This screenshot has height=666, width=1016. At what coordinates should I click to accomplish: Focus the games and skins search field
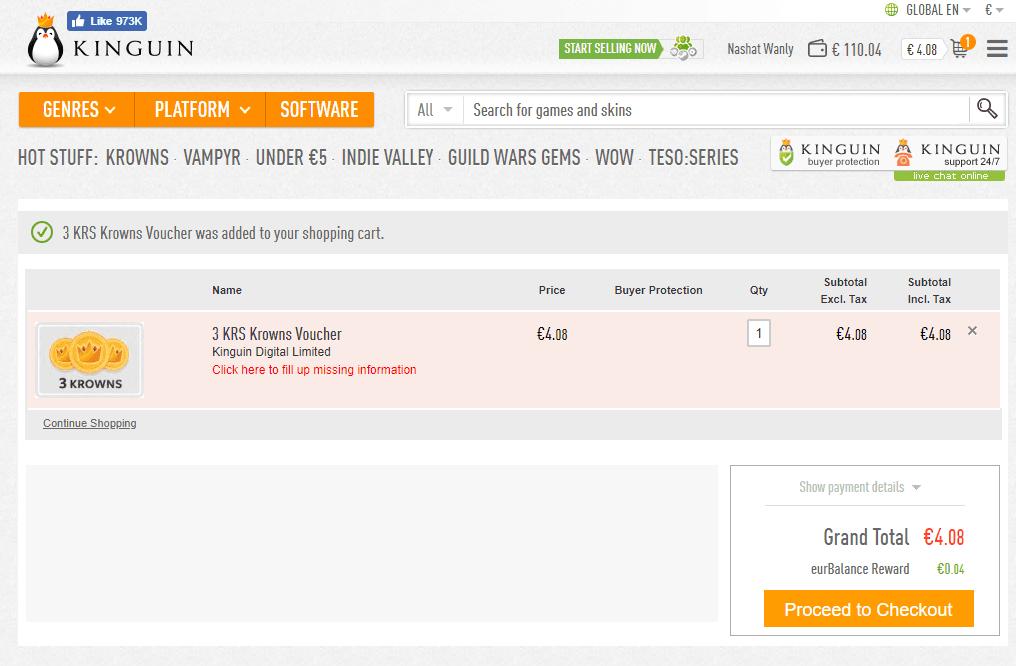coord(716,110)
